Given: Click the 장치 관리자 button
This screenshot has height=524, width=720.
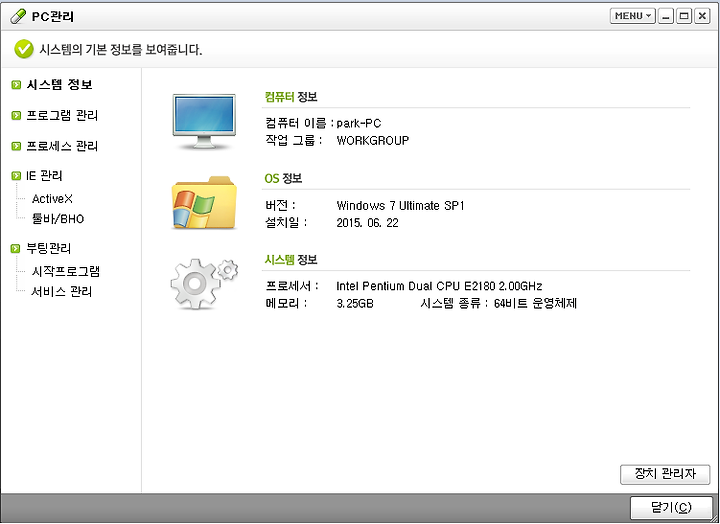Looking at the screenshot, I should [x=665, y=474].
